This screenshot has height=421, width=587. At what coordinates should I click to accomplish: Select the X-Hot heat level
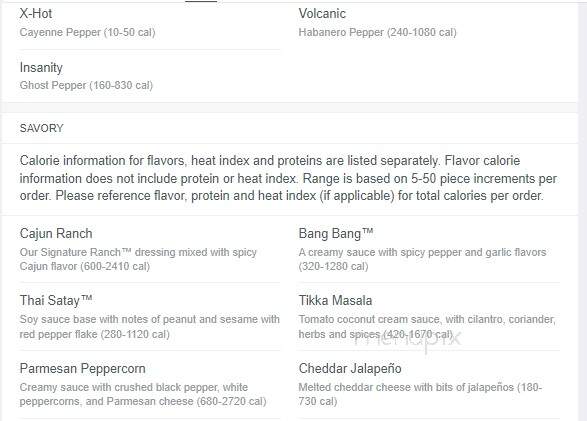tap(36, 13)
